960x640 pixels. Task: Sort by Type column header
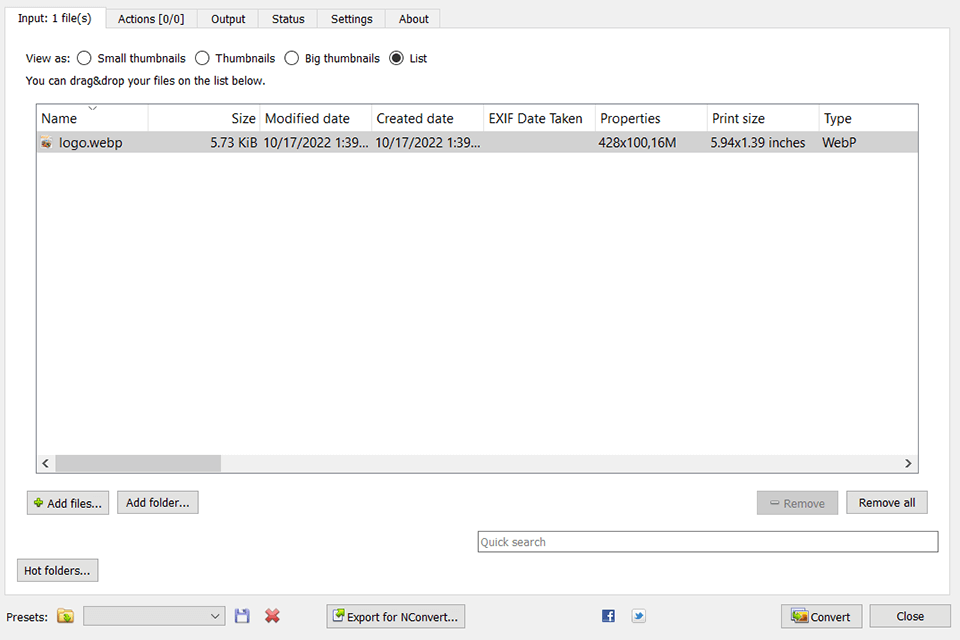pyautogui.click(x=868, y=118)
